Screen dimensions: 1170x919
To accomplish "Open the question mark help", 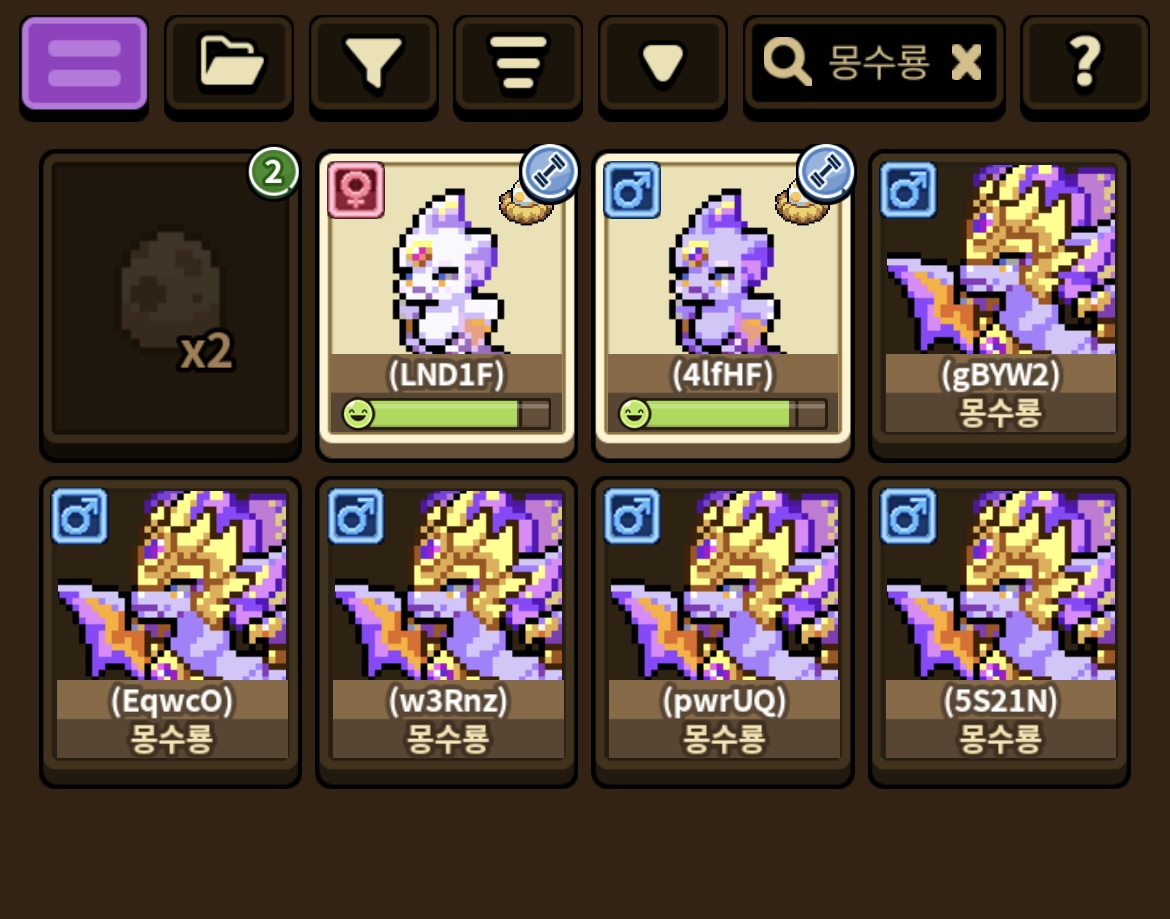I will (1085, 65).
